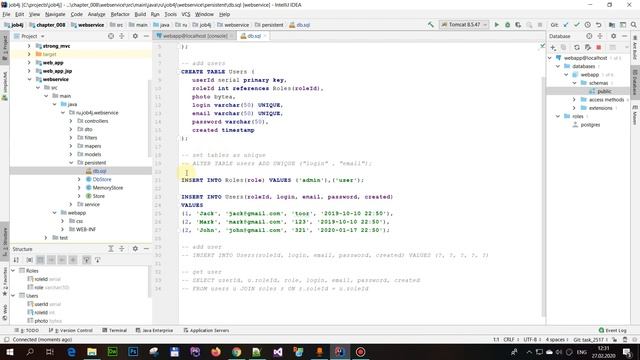This screenshot has height=360, width=640.
Task: Expand the DbStore class node
Action: click(79, 179)
